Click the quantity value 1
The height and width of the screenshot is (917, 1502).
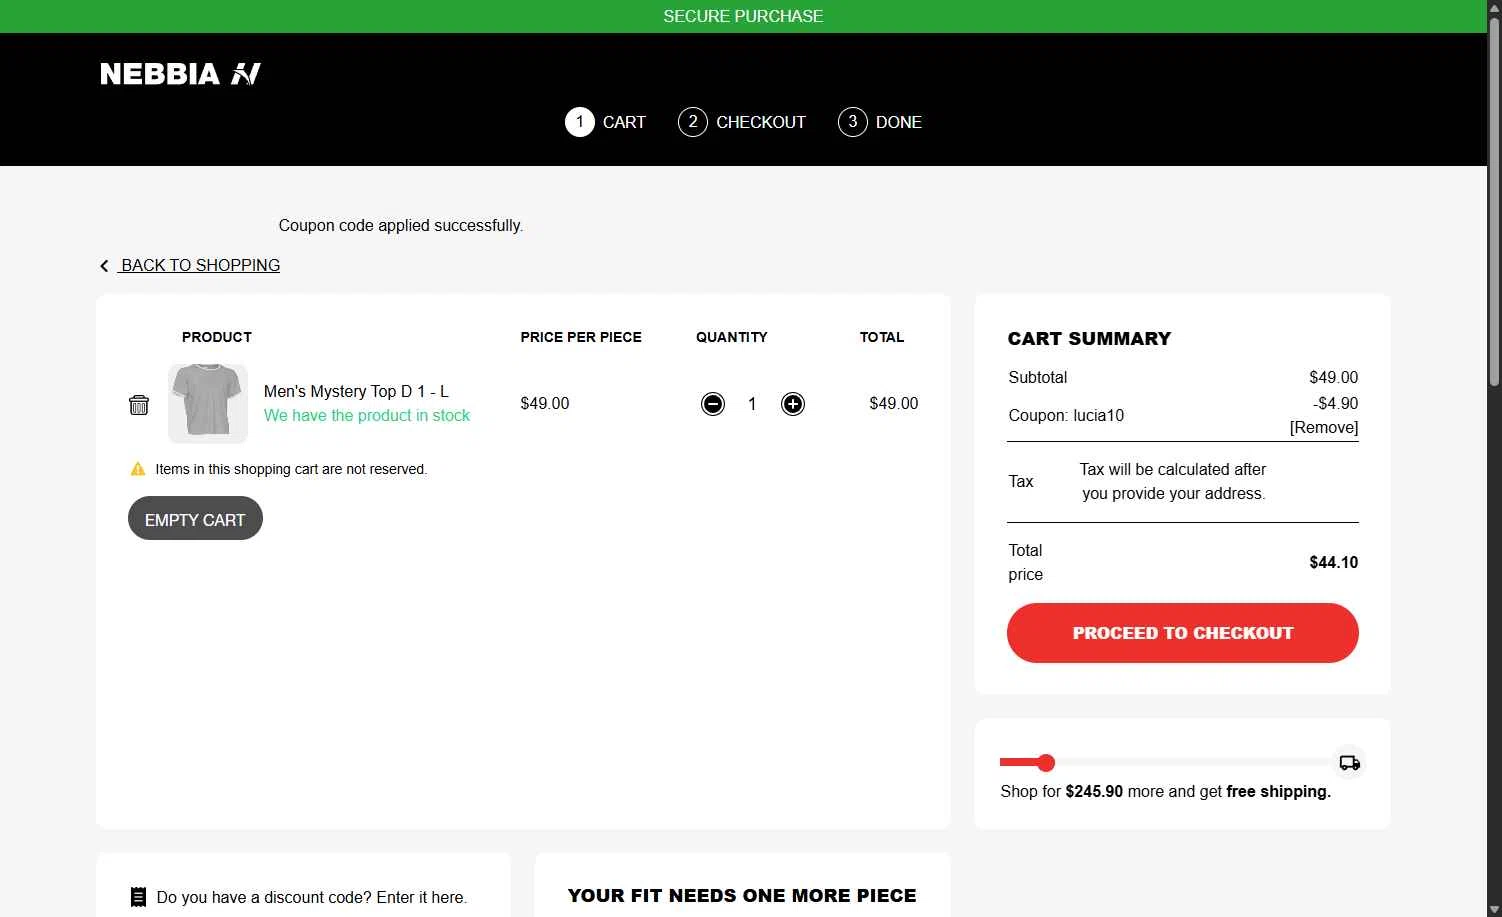coord(752,404)
